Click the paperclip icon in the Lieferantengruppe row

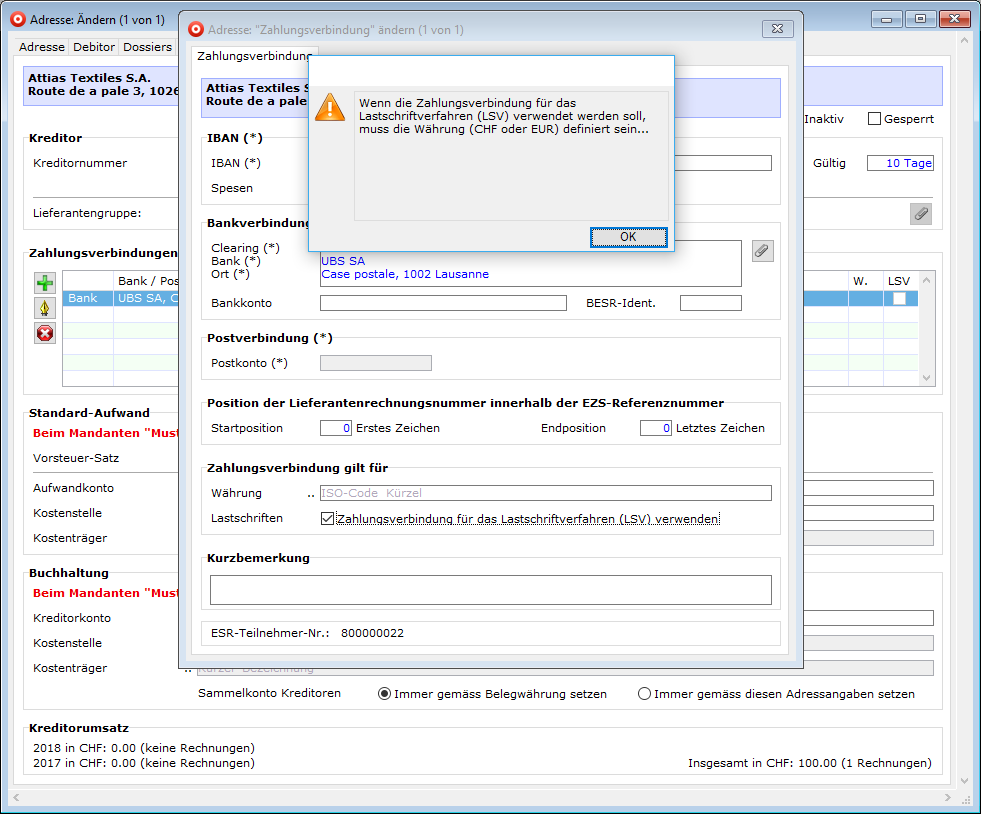(x=920, y=213)
